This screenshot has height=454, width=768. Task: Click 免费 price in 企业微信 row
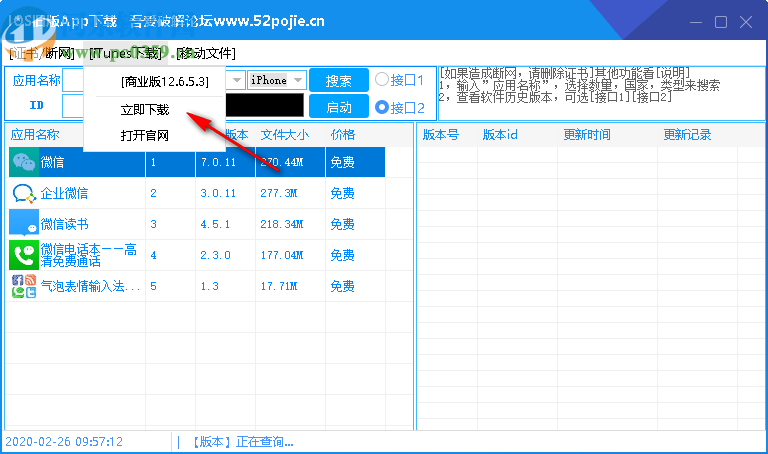pos(342,193)
